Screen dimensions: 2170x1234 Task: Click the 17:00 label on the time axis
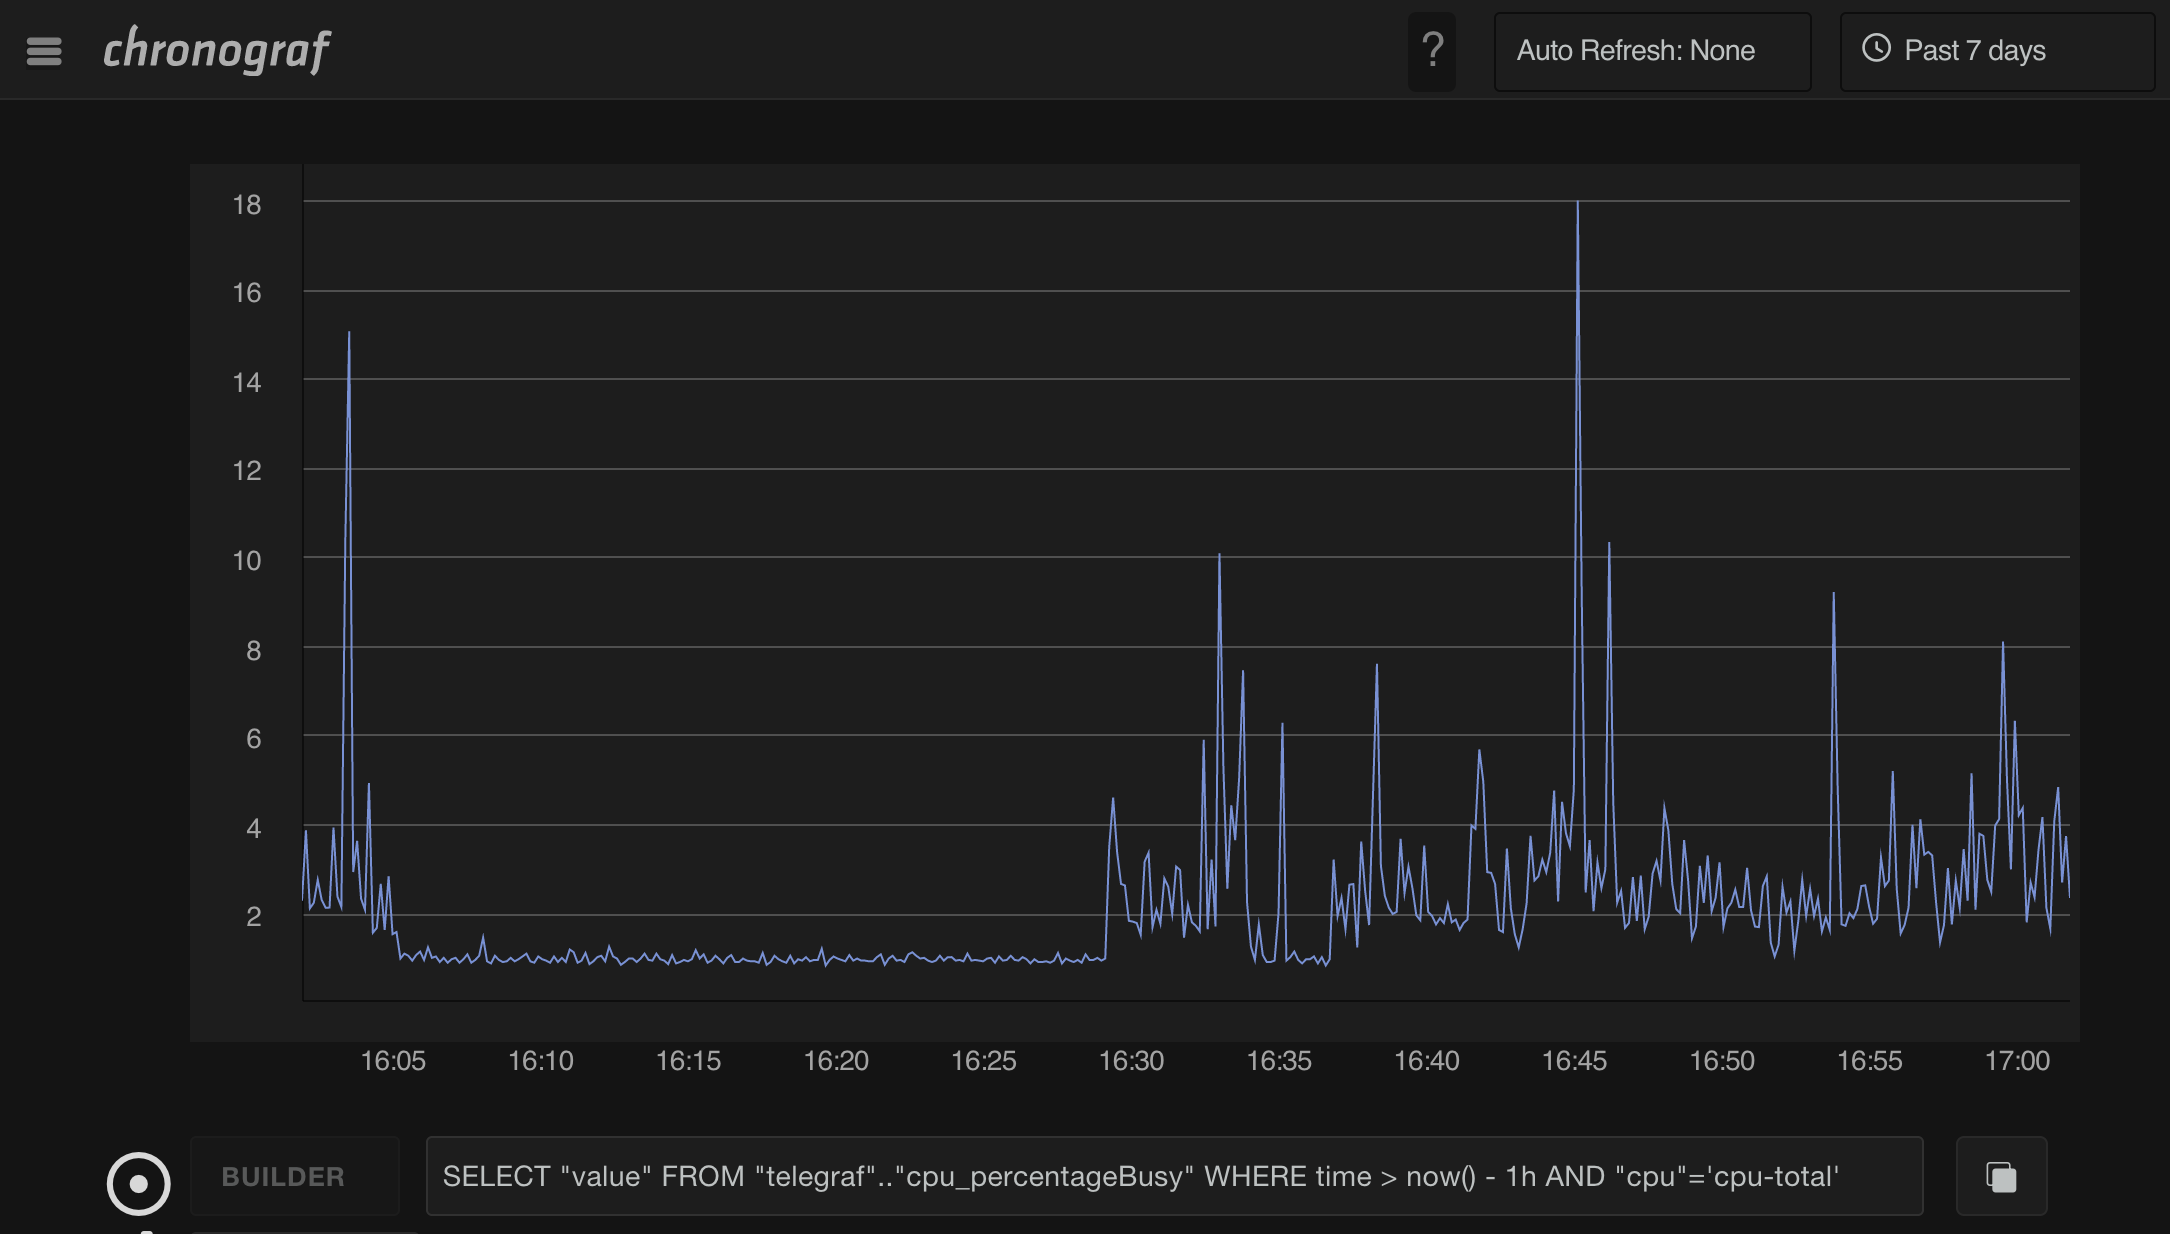(x=2017, y=1060)
